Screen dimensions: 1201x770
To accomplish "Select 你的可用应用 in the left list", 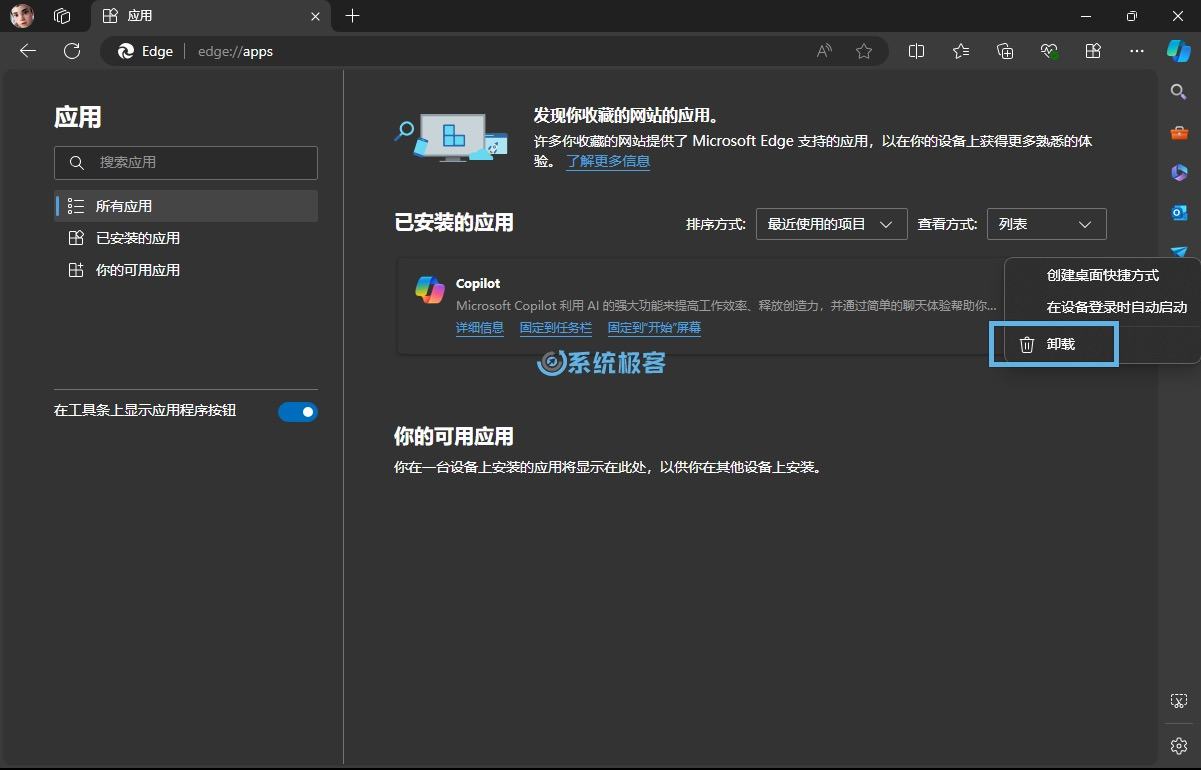I will 186,270.
